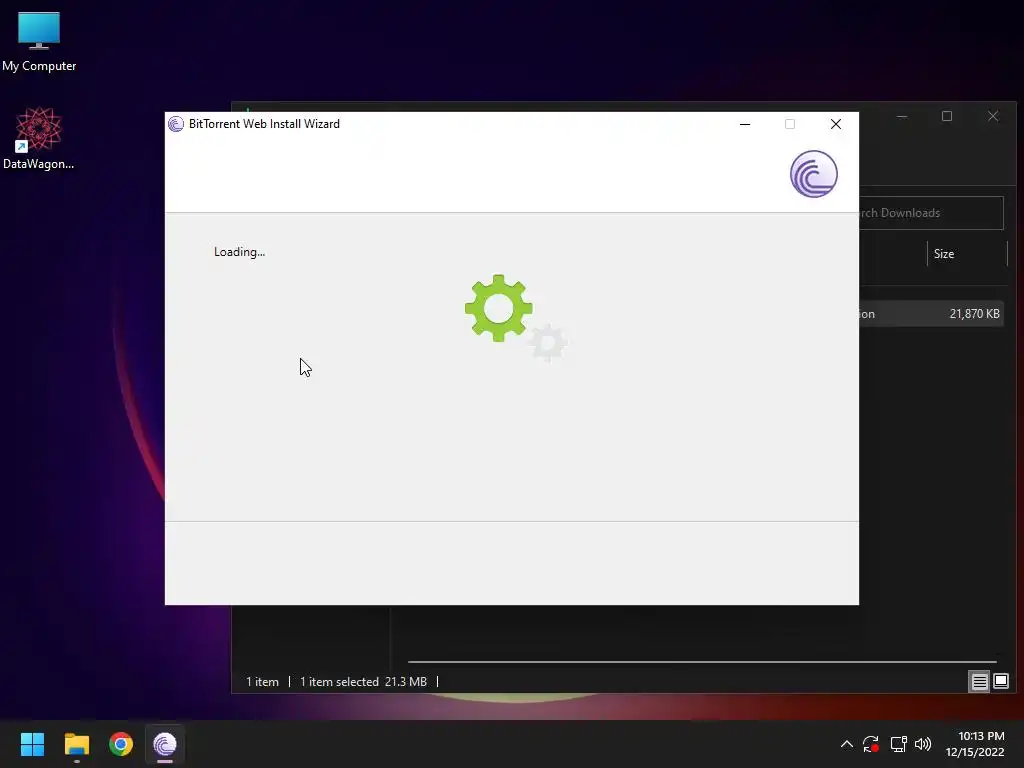Open the volume tray icon

click(923, 744)
